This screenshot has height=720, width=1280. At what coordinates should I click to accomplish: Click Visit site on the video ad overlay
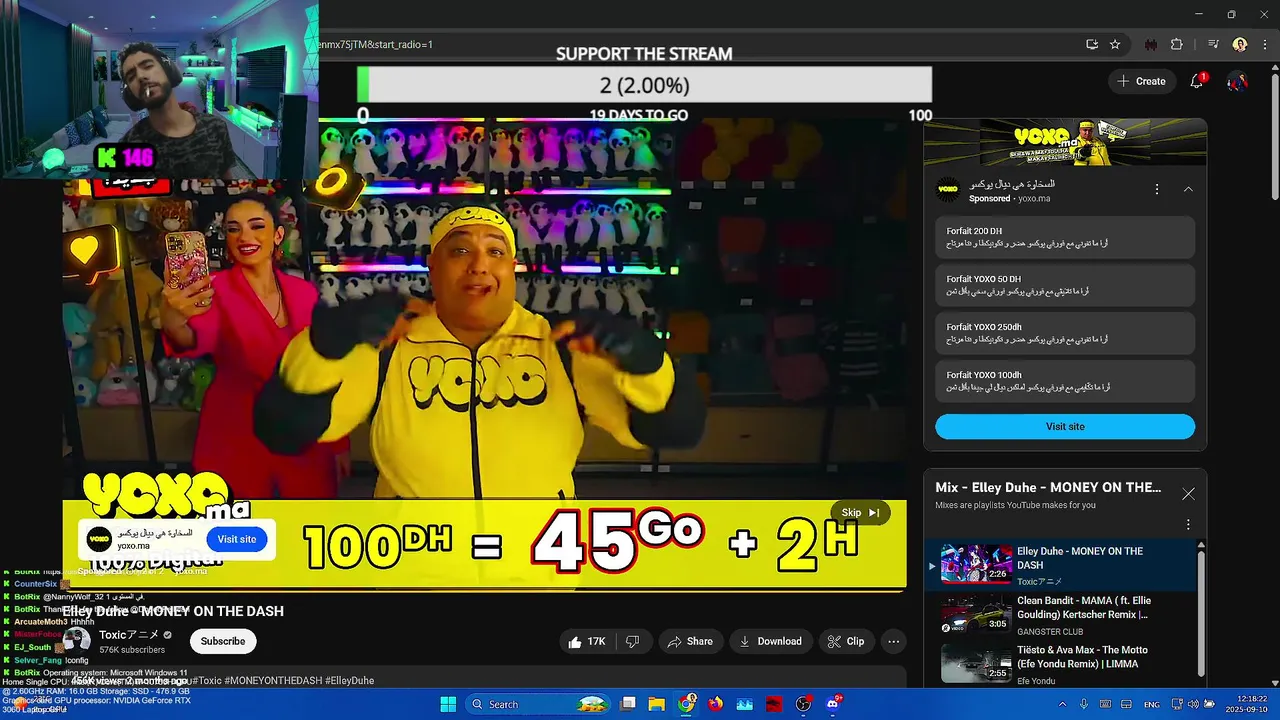237,539
